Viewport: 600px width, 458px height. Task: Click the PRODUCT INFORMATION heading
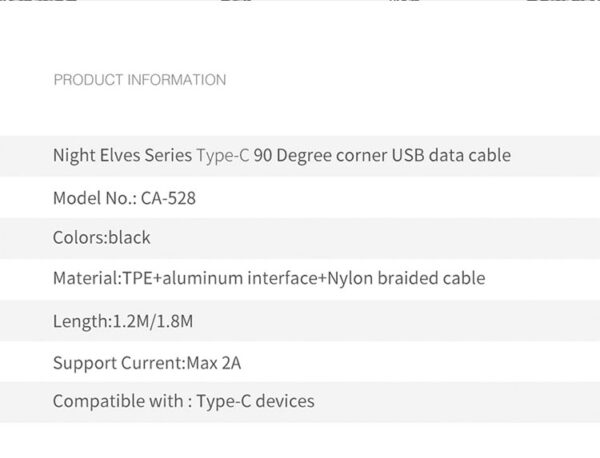tap(140, 80)
